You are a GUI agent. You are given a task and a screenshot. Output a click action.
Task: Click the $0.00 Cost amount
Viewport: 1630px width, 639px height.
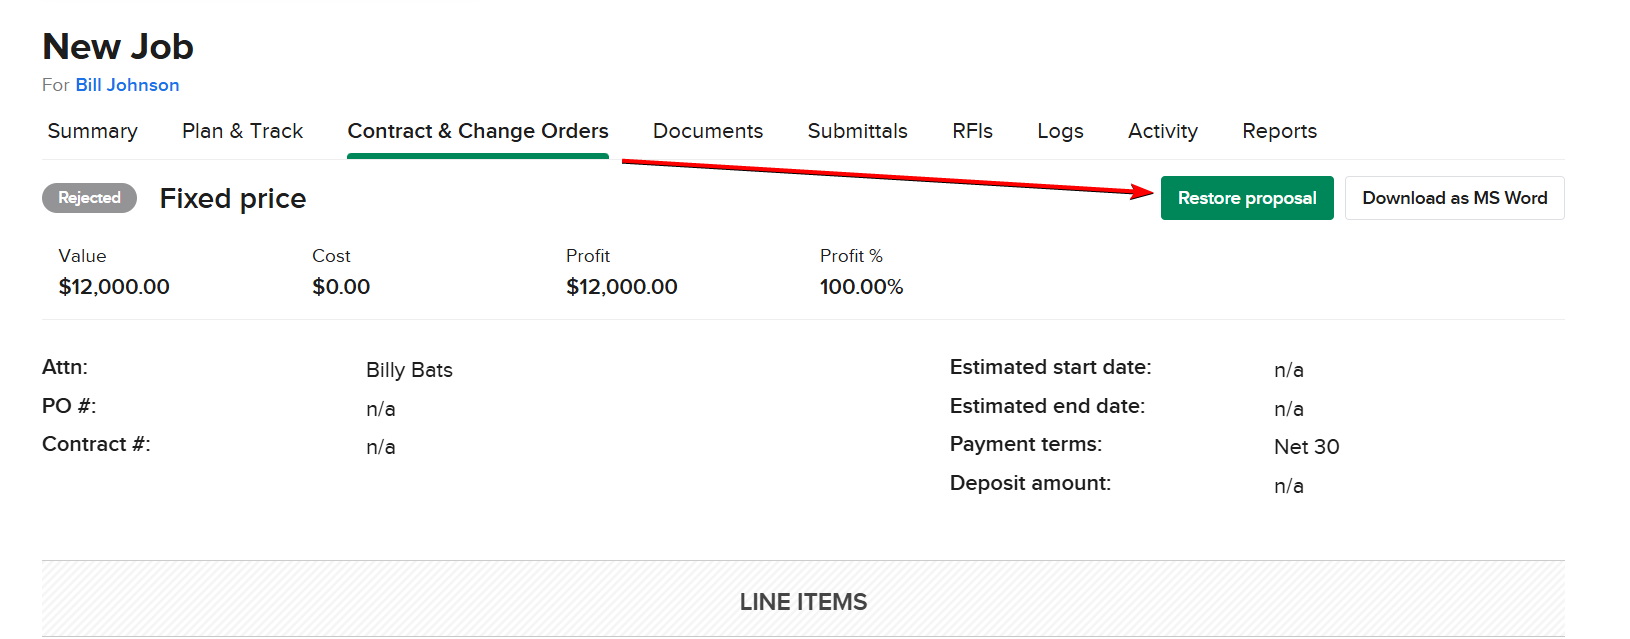click(x=341, y=287)
